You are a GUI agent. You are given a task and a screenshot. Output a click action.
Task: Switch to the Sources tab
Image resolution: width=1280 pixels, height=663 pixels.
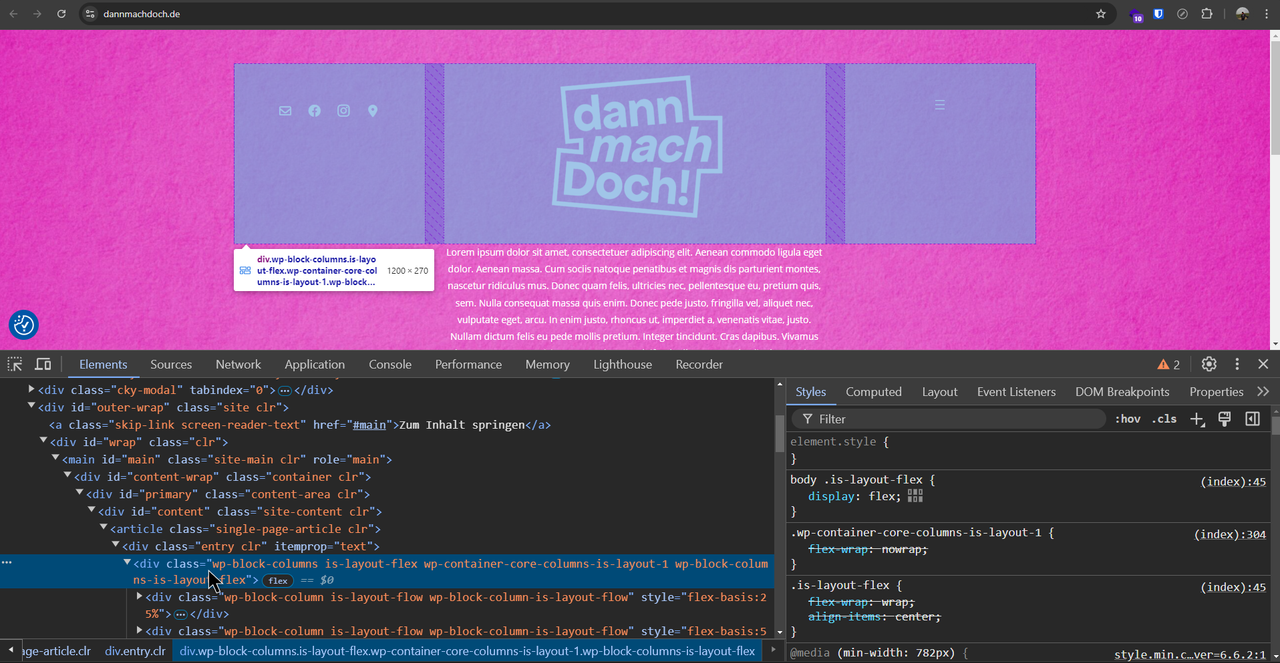click(x=171, y=364)
